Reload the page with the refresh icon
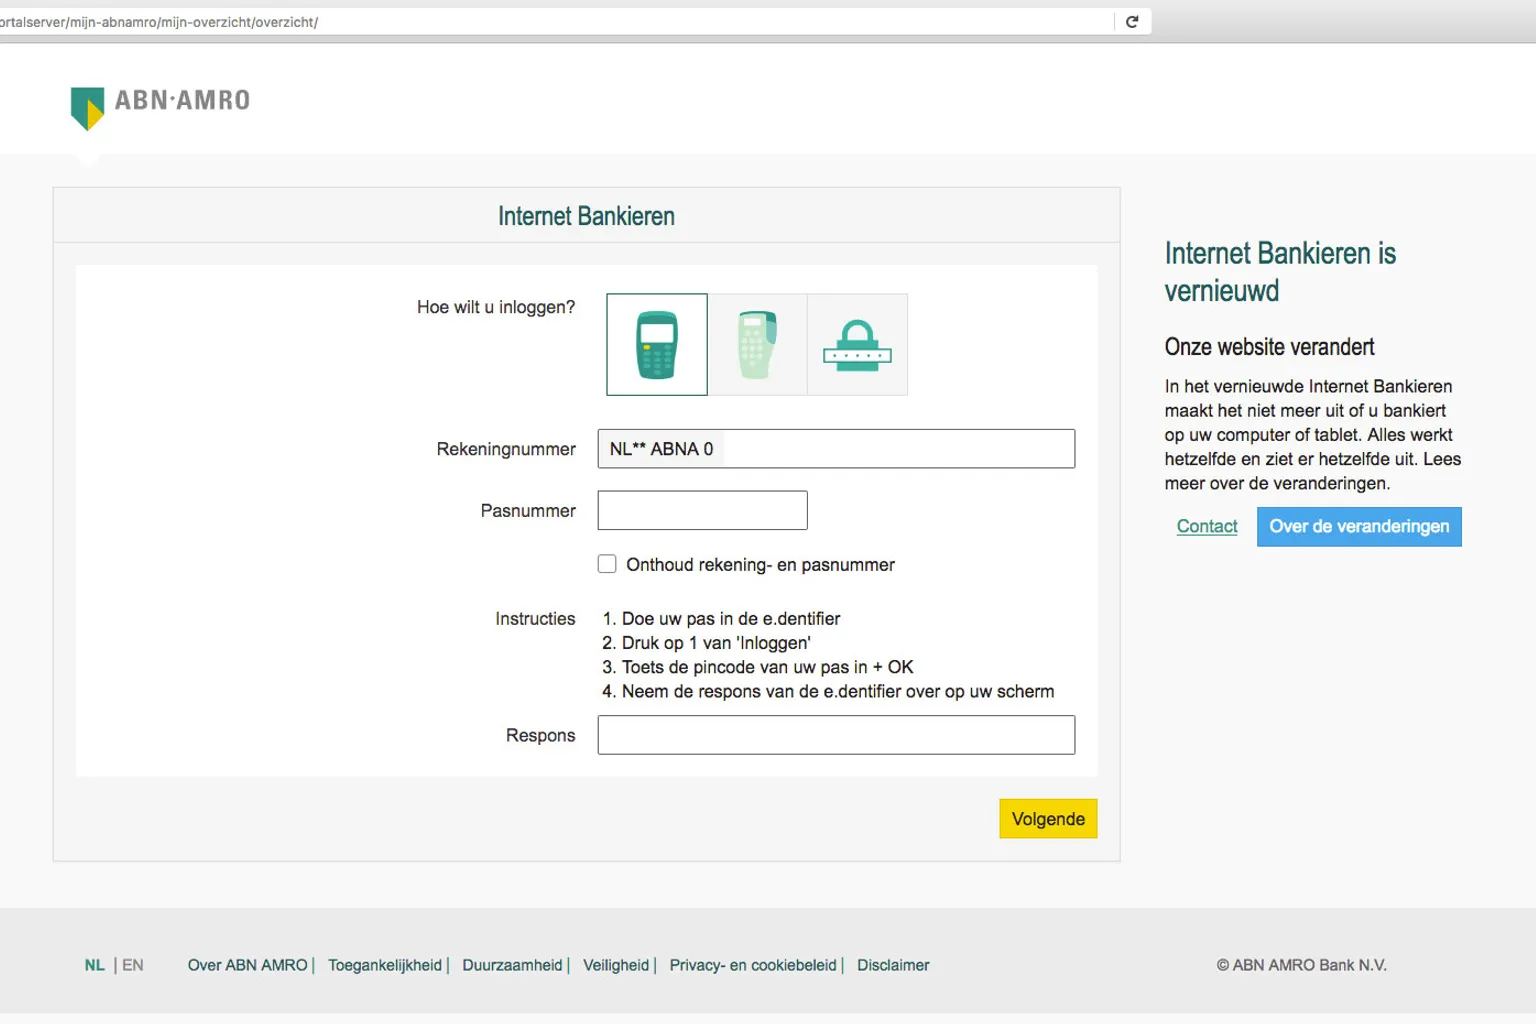This screenshot has width=1536, height=1024. (1132, 22)
